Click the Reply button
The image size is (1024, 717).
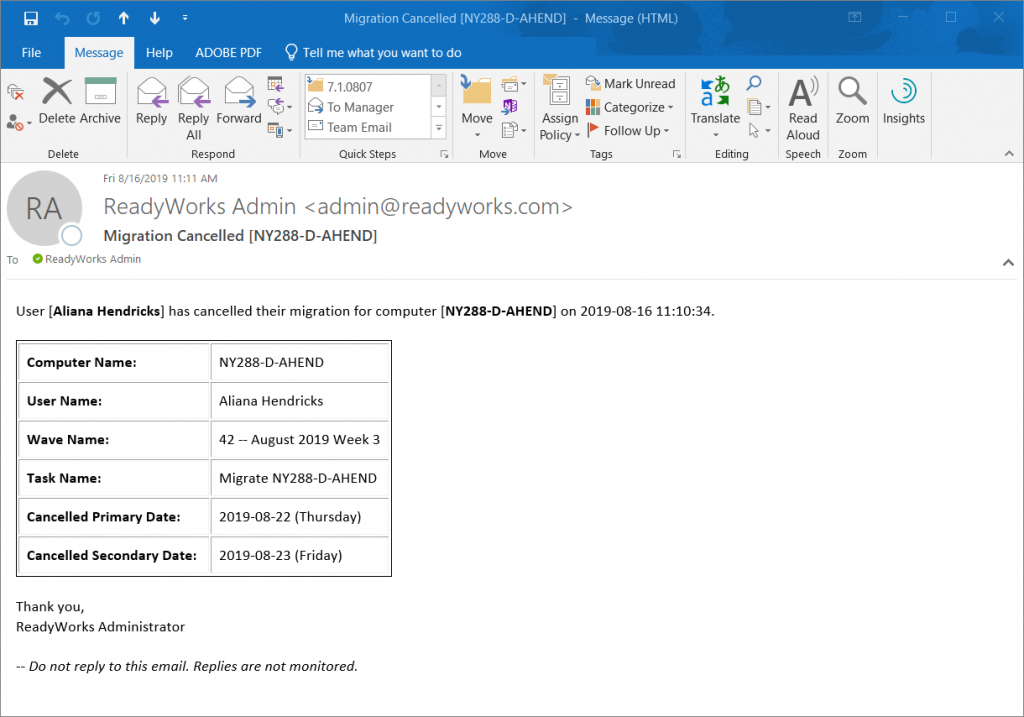coord(151,103)
